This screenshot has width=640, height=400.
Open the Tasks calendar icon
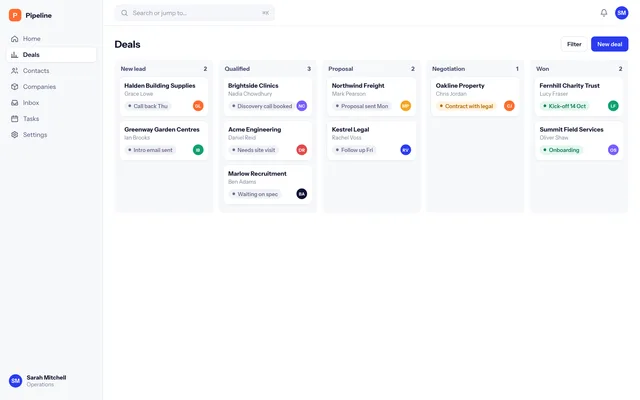pos(15,119)
